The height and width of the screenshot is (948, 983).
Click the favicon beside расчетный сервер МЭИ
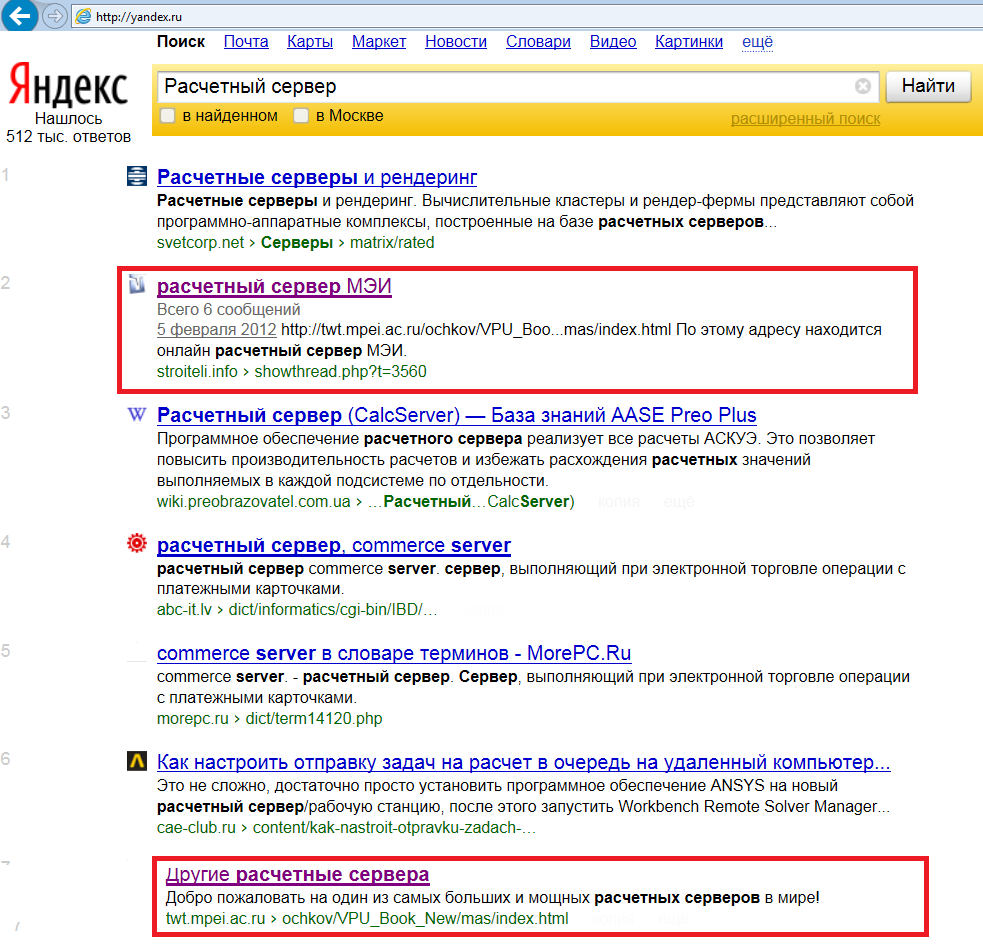137,284
